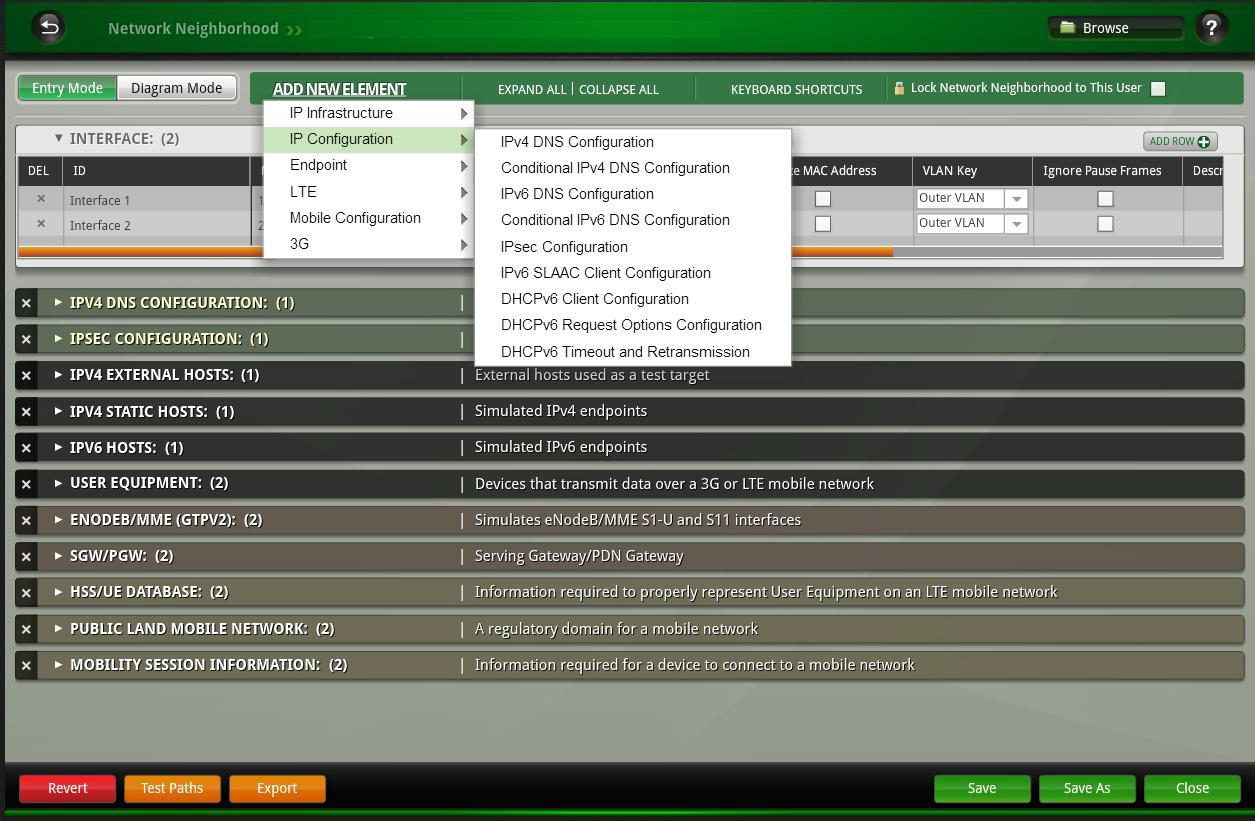Open the help question mark icon

point(1210,28)
